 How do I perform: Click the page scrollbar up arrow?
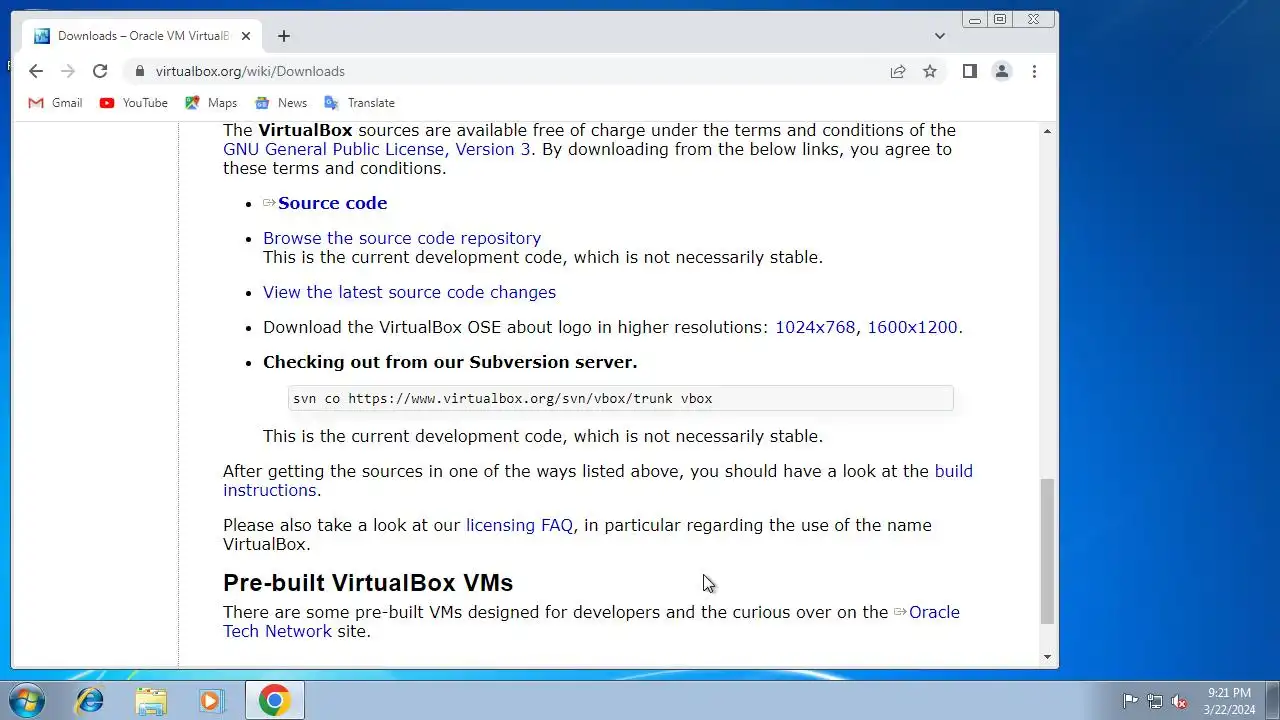pos(1047,131)
